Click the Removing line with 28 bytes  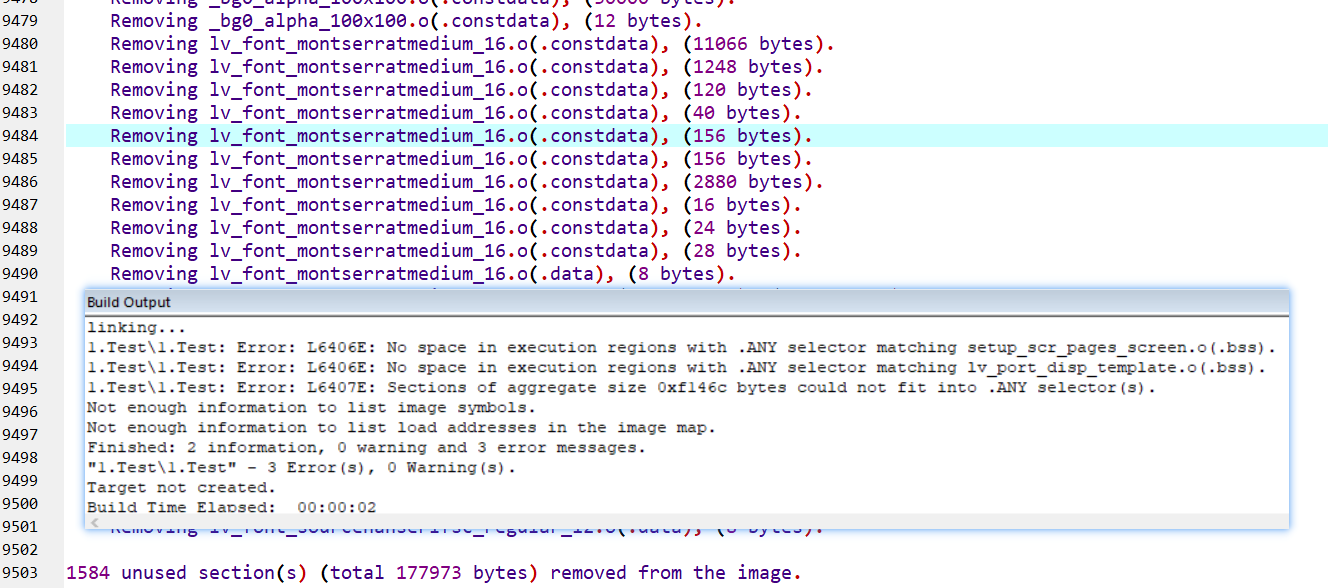click(456, 250)
